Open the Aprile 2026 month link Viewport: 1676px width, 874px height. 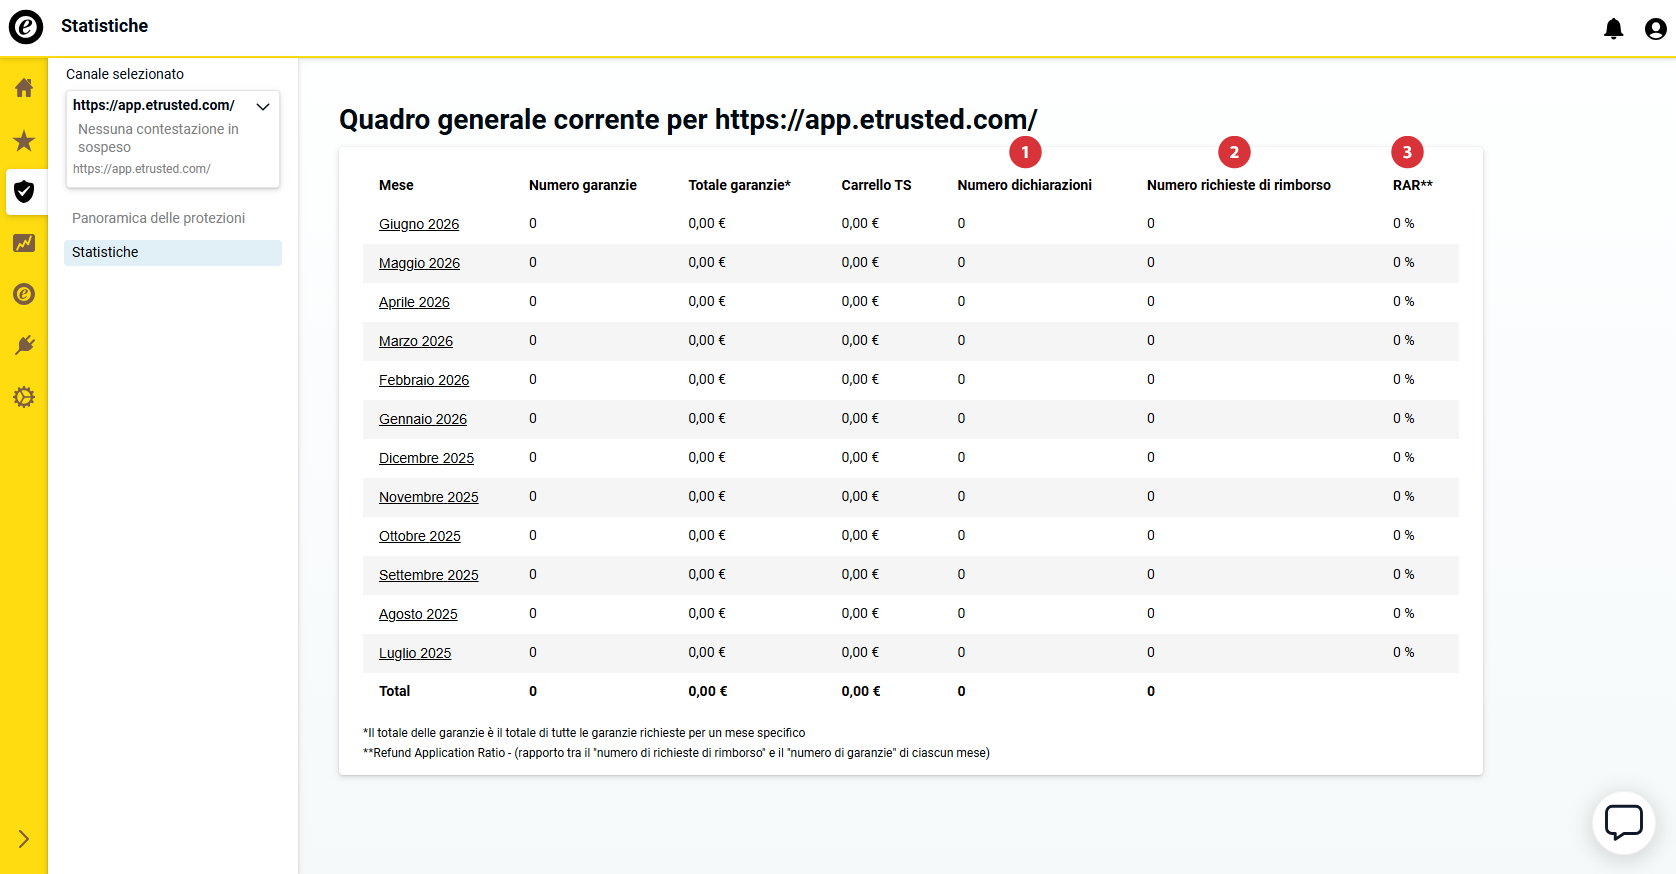(x=414, y=302)
